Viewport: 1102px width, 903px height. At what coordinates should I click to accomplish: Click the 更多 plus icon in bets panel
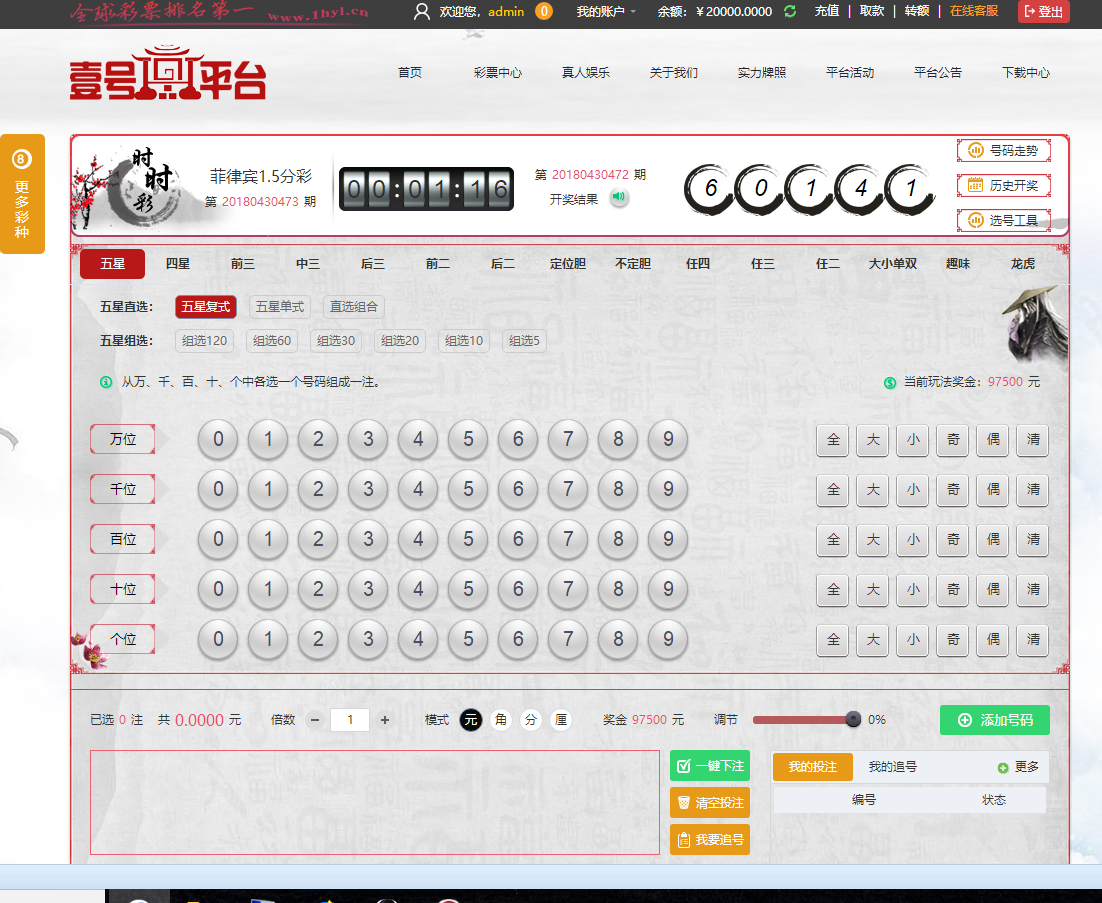(1003, 768)
